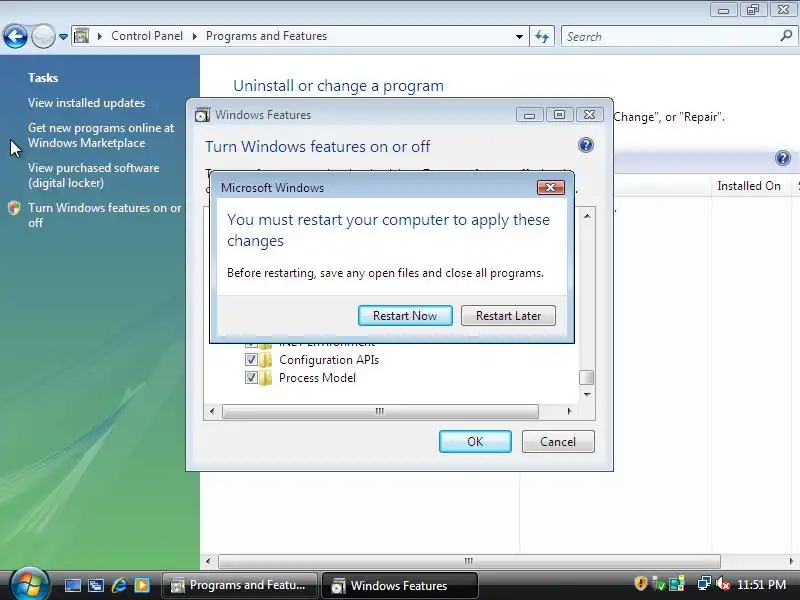Open the recent pages dropdown arrow
The width and height of the screenshot is (800, 600).
tap(63, 37)
